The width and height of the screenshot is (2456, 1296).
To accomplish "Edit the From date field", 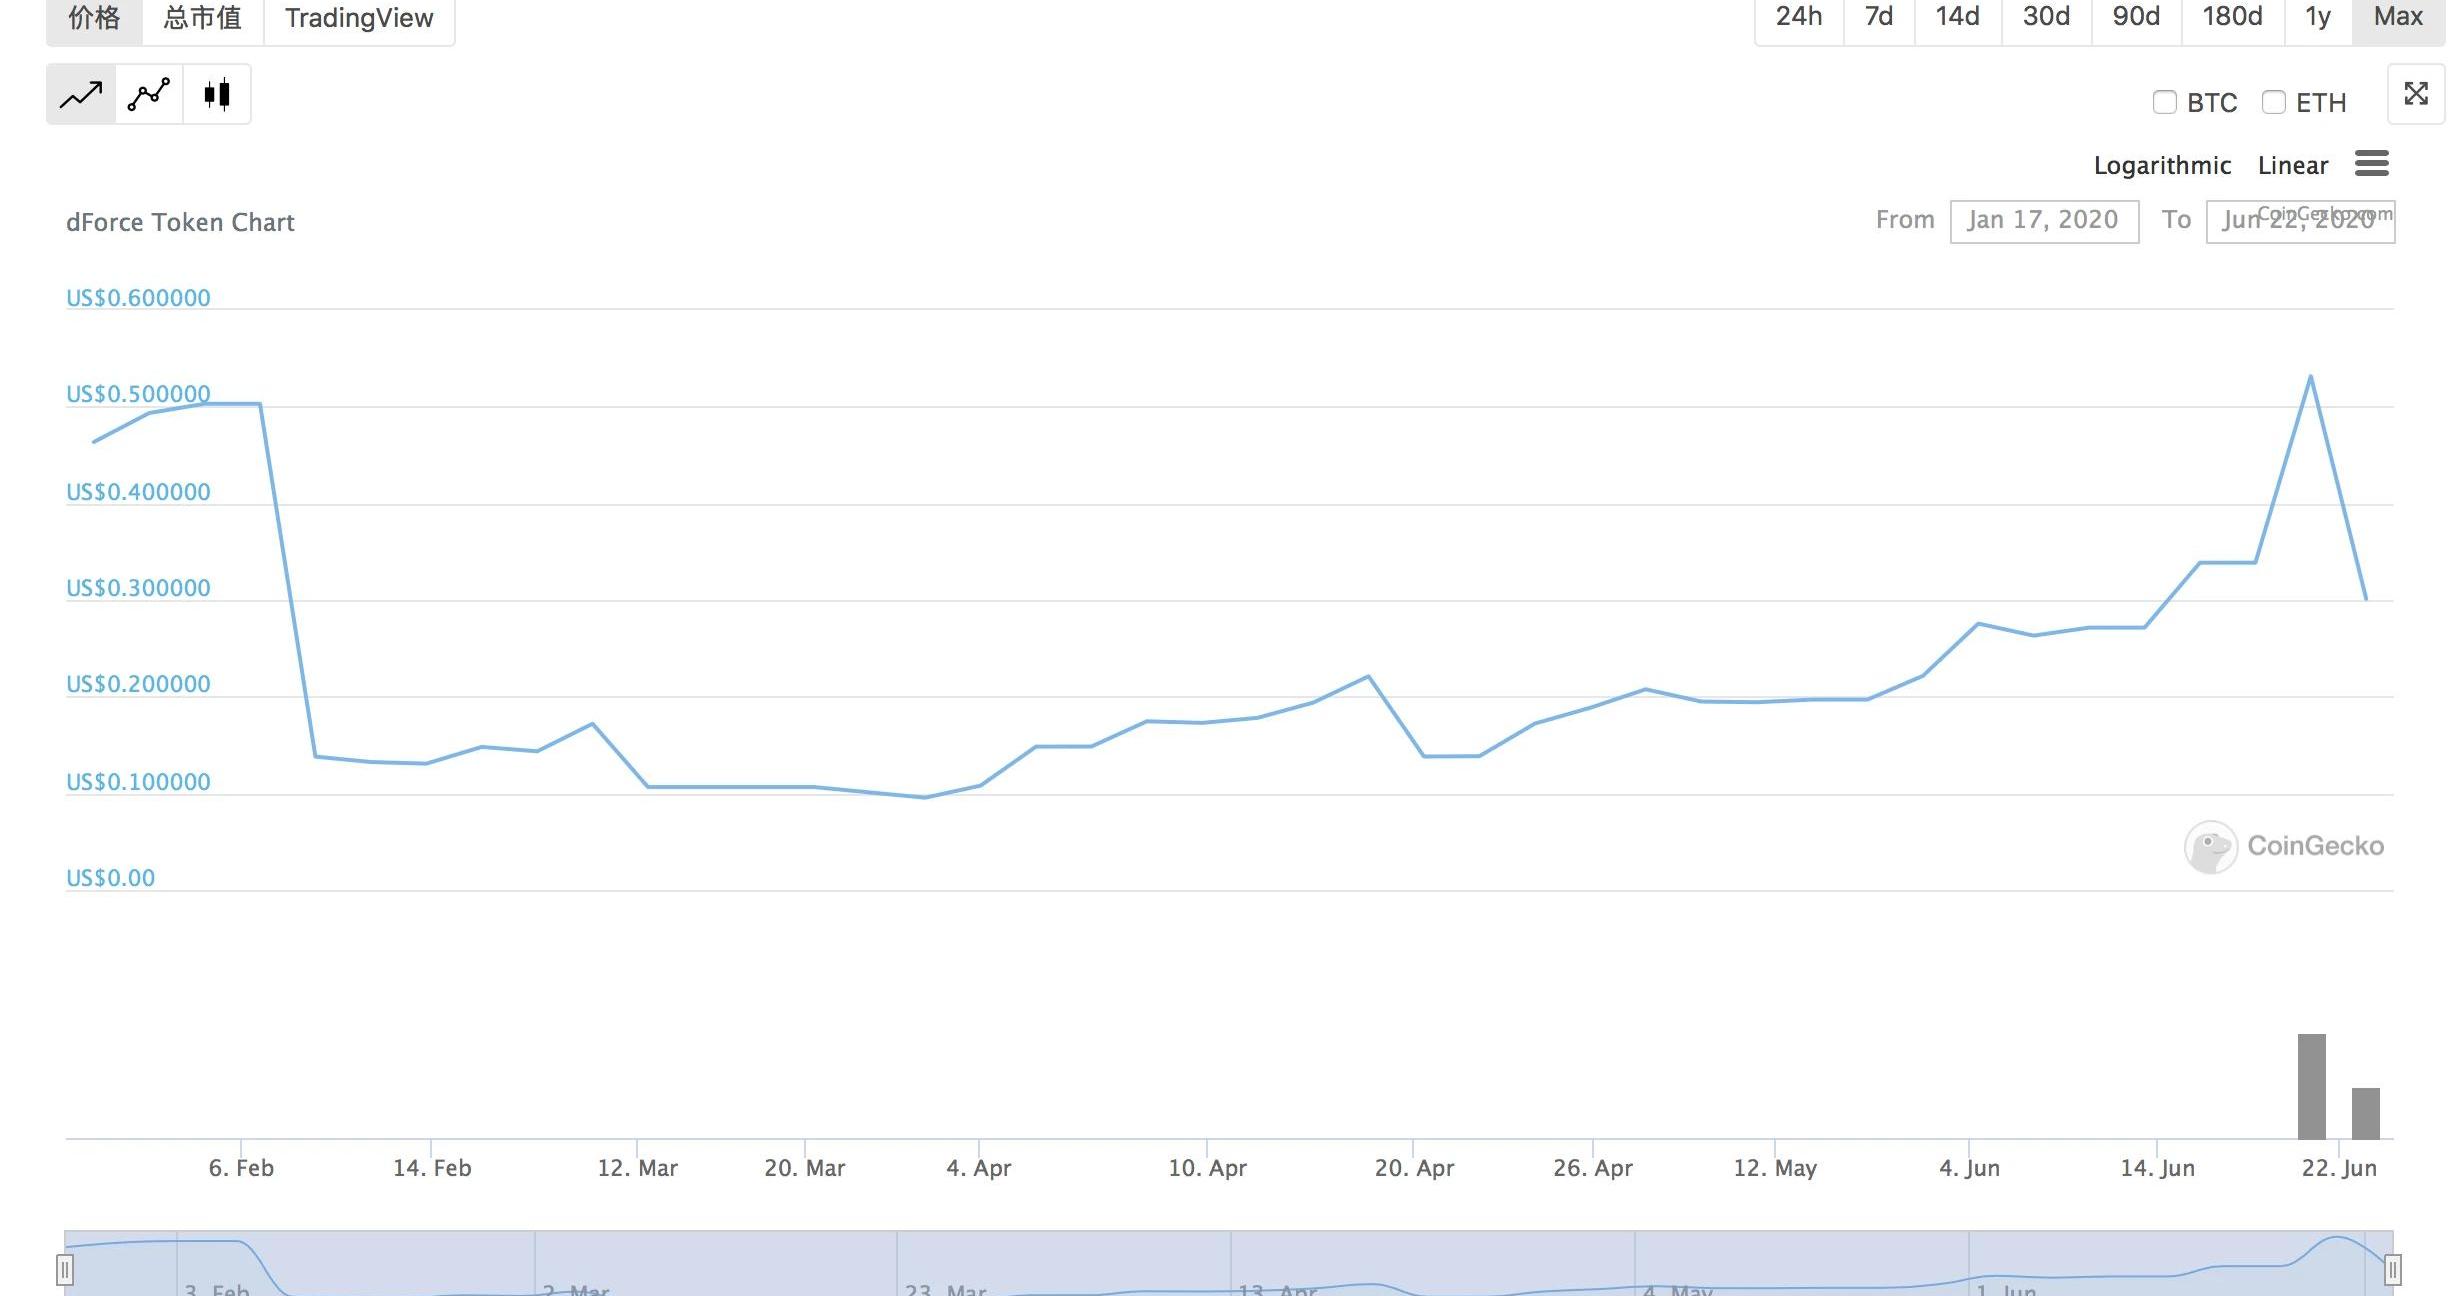I will point(2043,220).
